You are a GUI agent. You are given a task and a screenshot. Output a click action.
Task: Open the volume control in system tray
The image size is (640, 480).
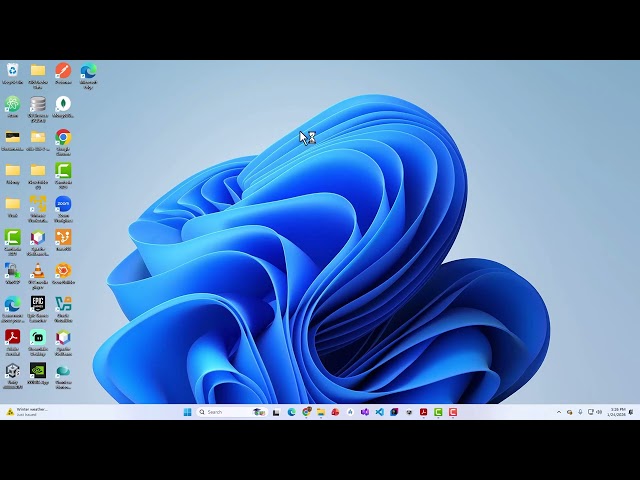point(599,412)
